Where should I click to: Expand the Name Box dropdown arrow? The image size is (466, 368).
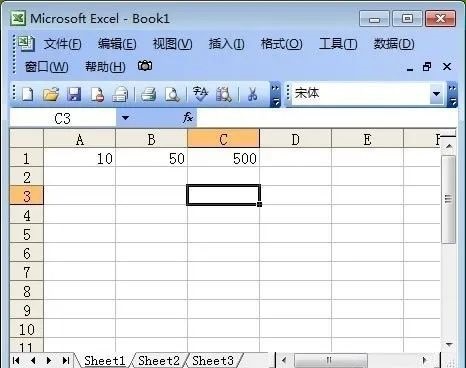click(x=125, y=118)
